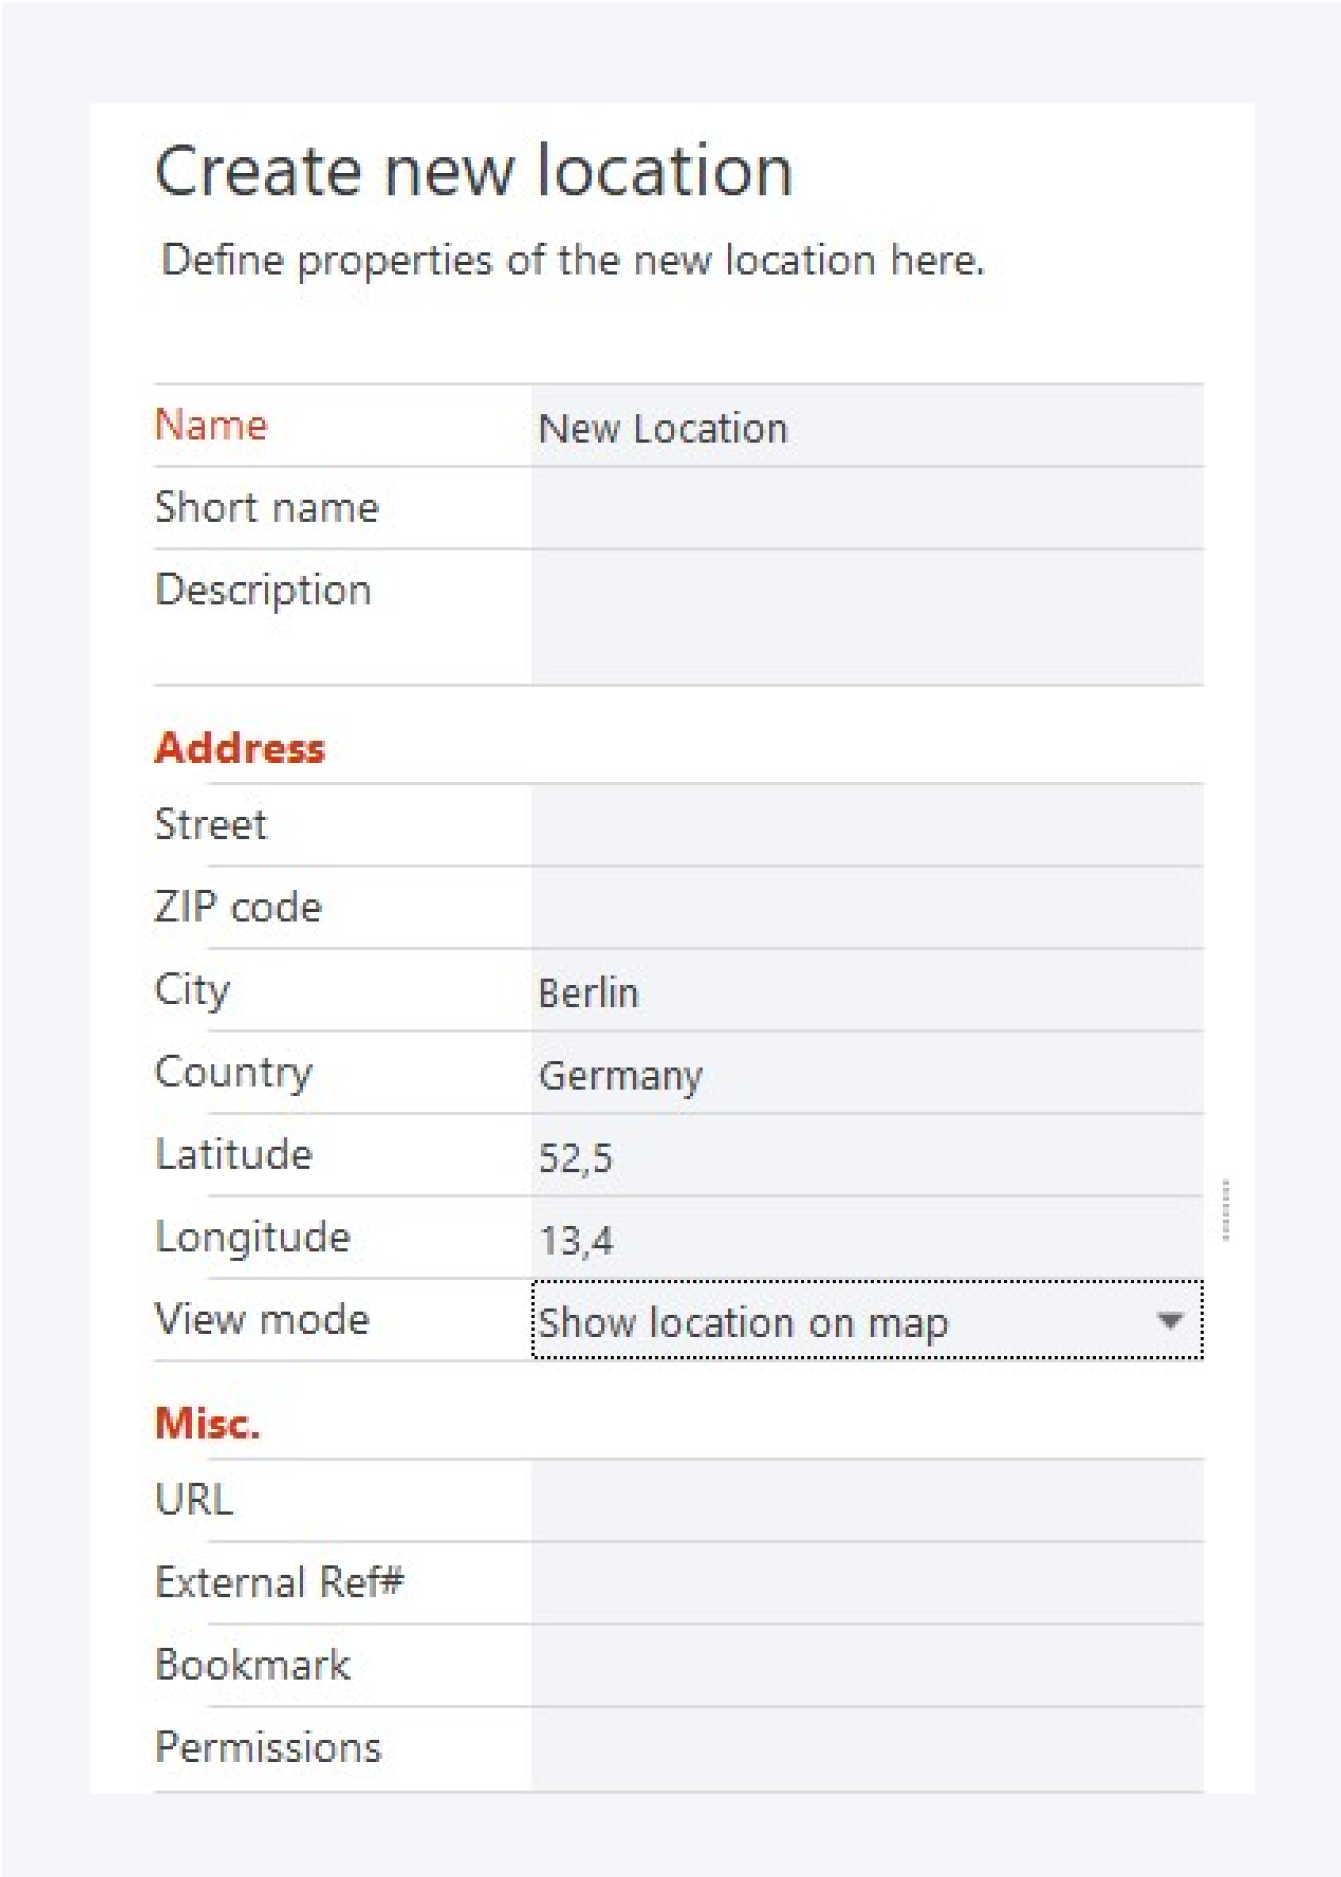The image size is (1341, 1877).
Task: Open the View mode dropdown arrow
Action: (1169, 1321)
